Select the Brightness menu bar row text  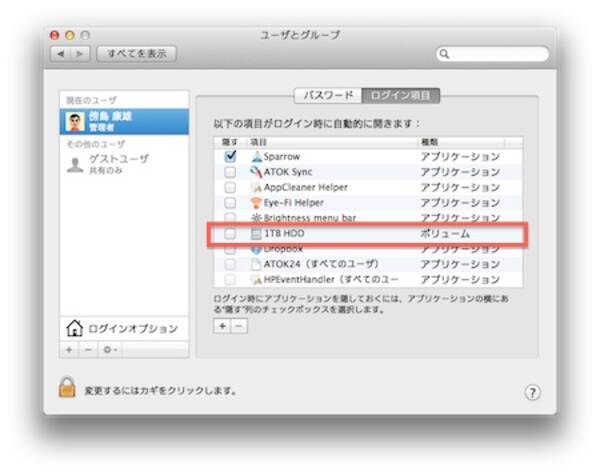(x=310, y=218)
